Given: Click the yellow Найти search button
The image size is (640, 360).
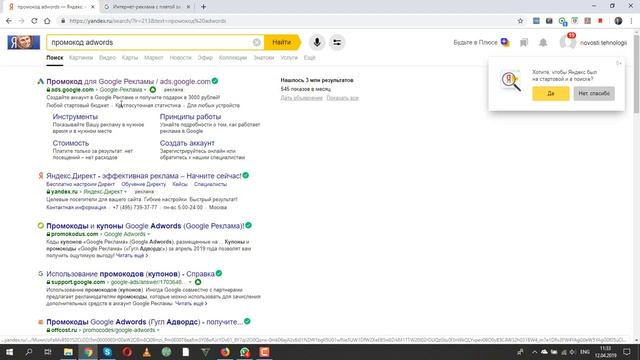Looking at the screenshot, I should [282, 42].
